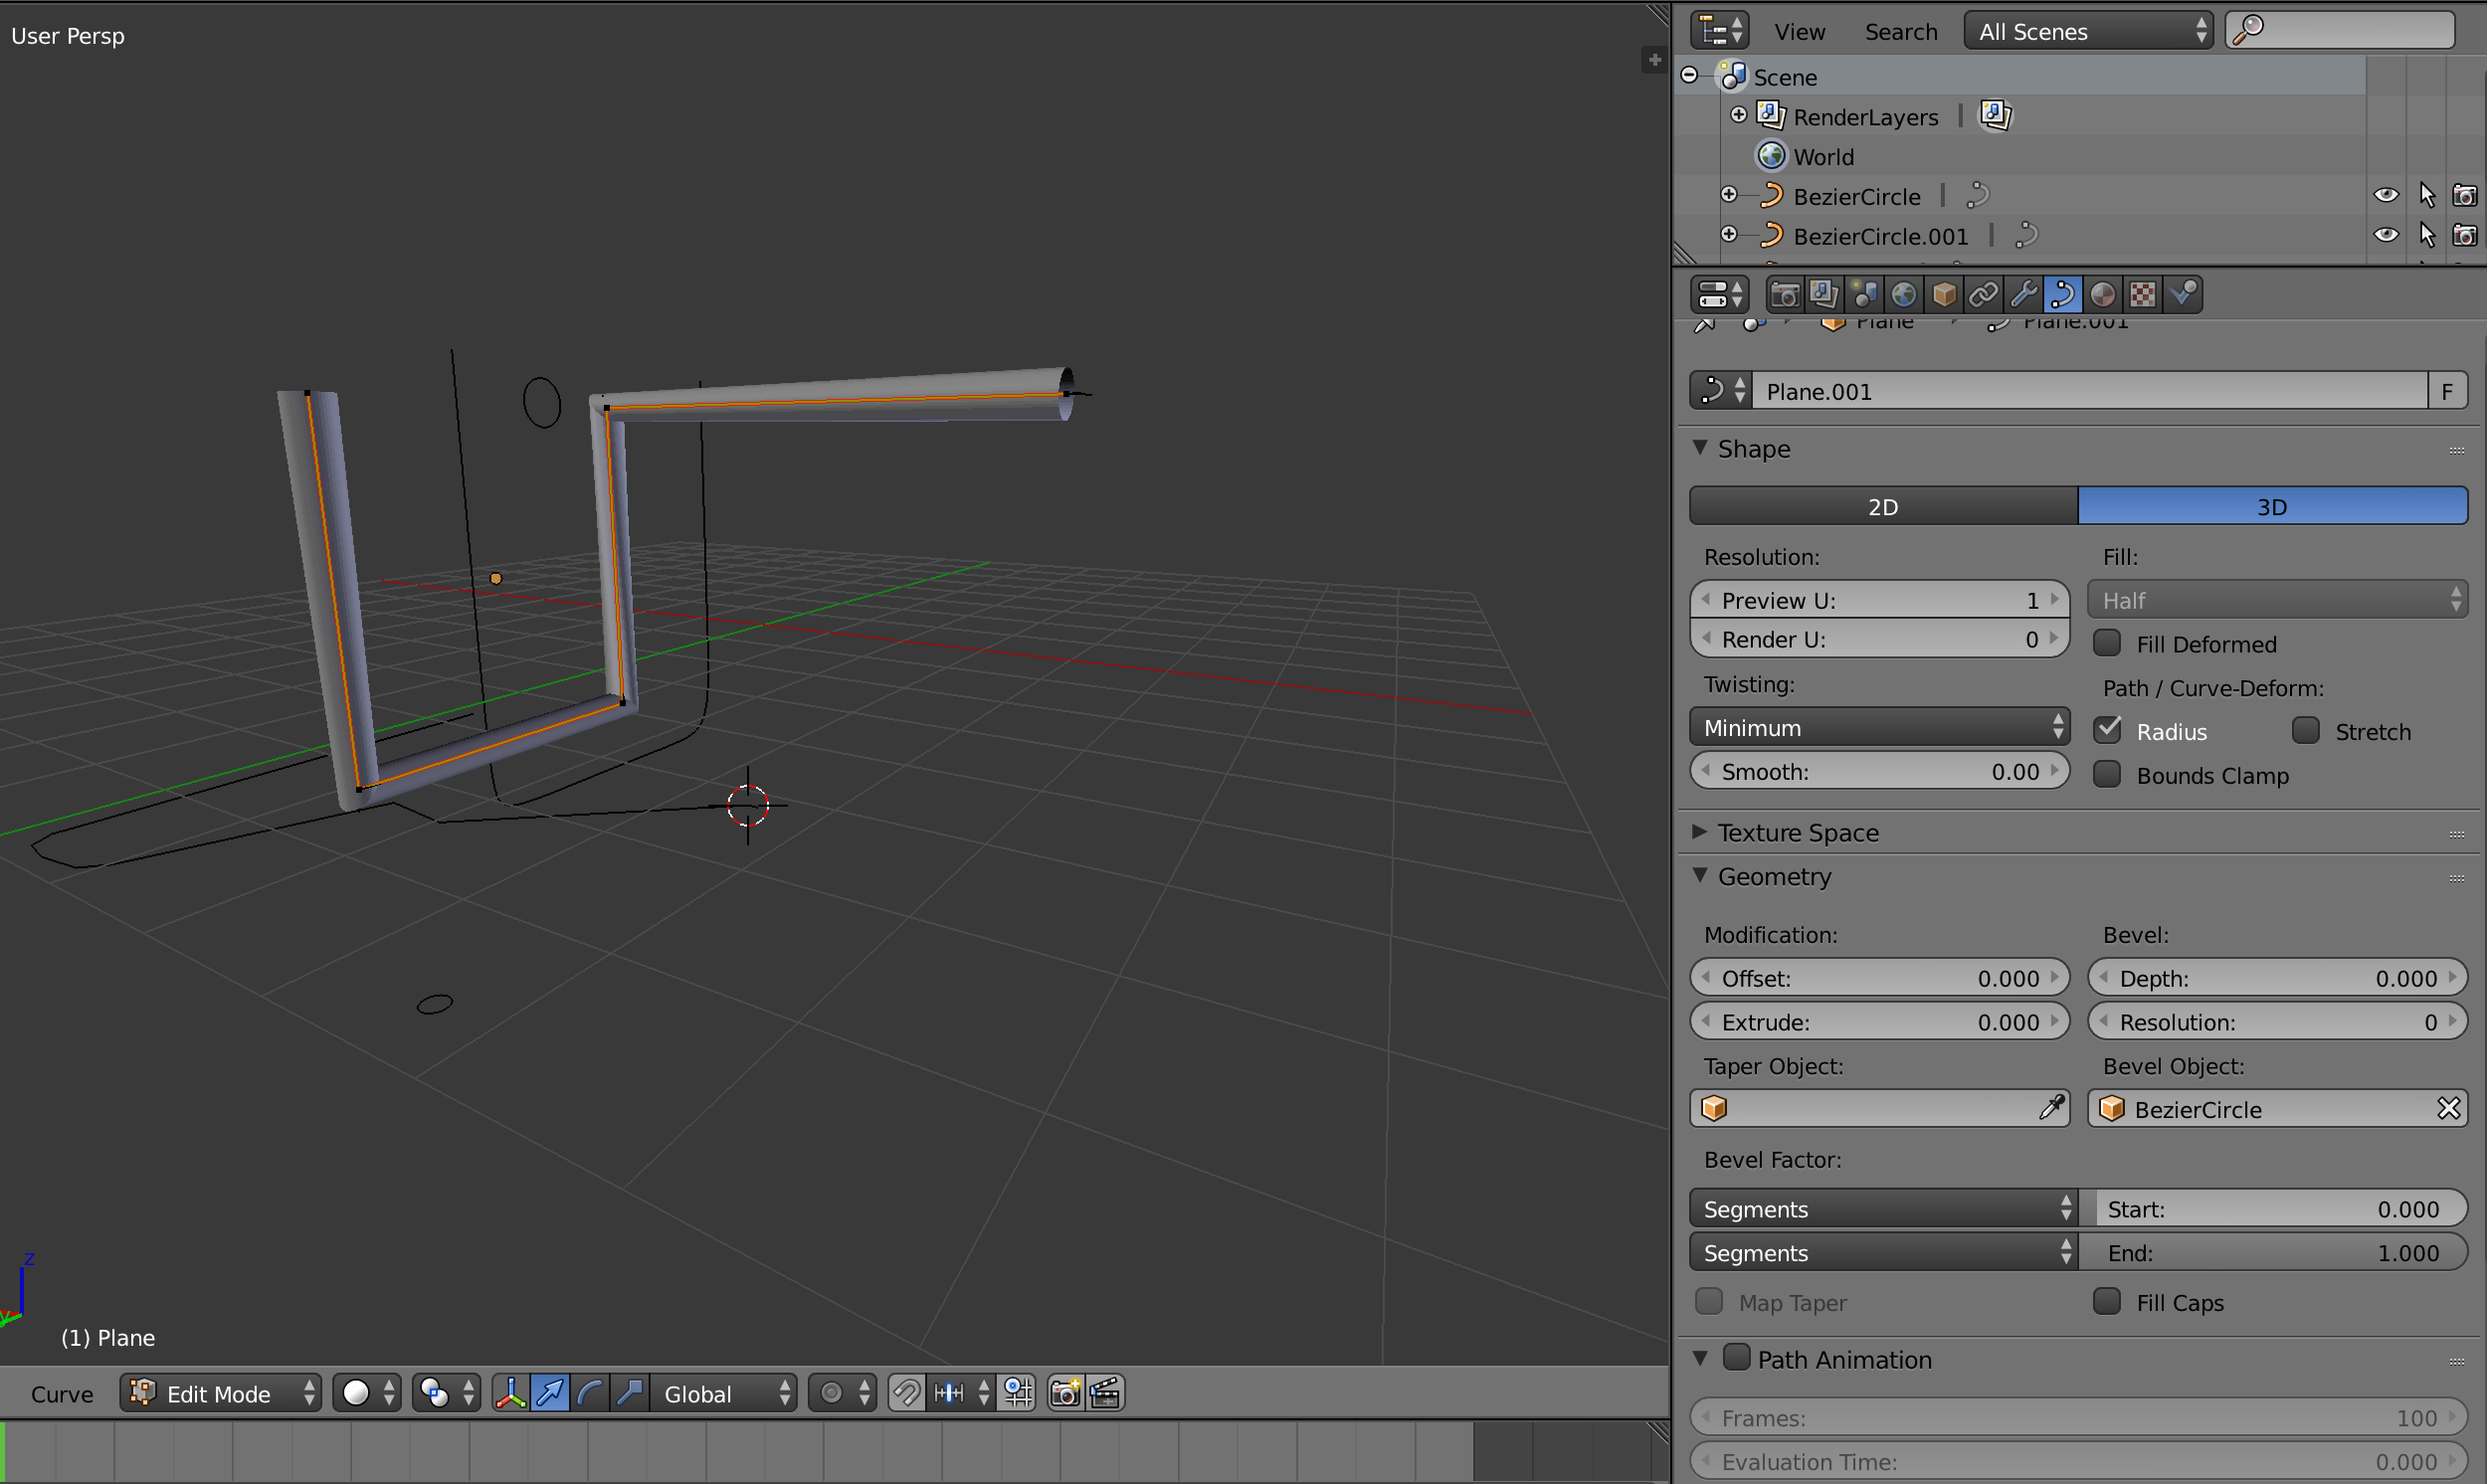Open the Material properties sphere tab
The height and width of the screenshot is (1484, 2487).
tap(2102, 295)
